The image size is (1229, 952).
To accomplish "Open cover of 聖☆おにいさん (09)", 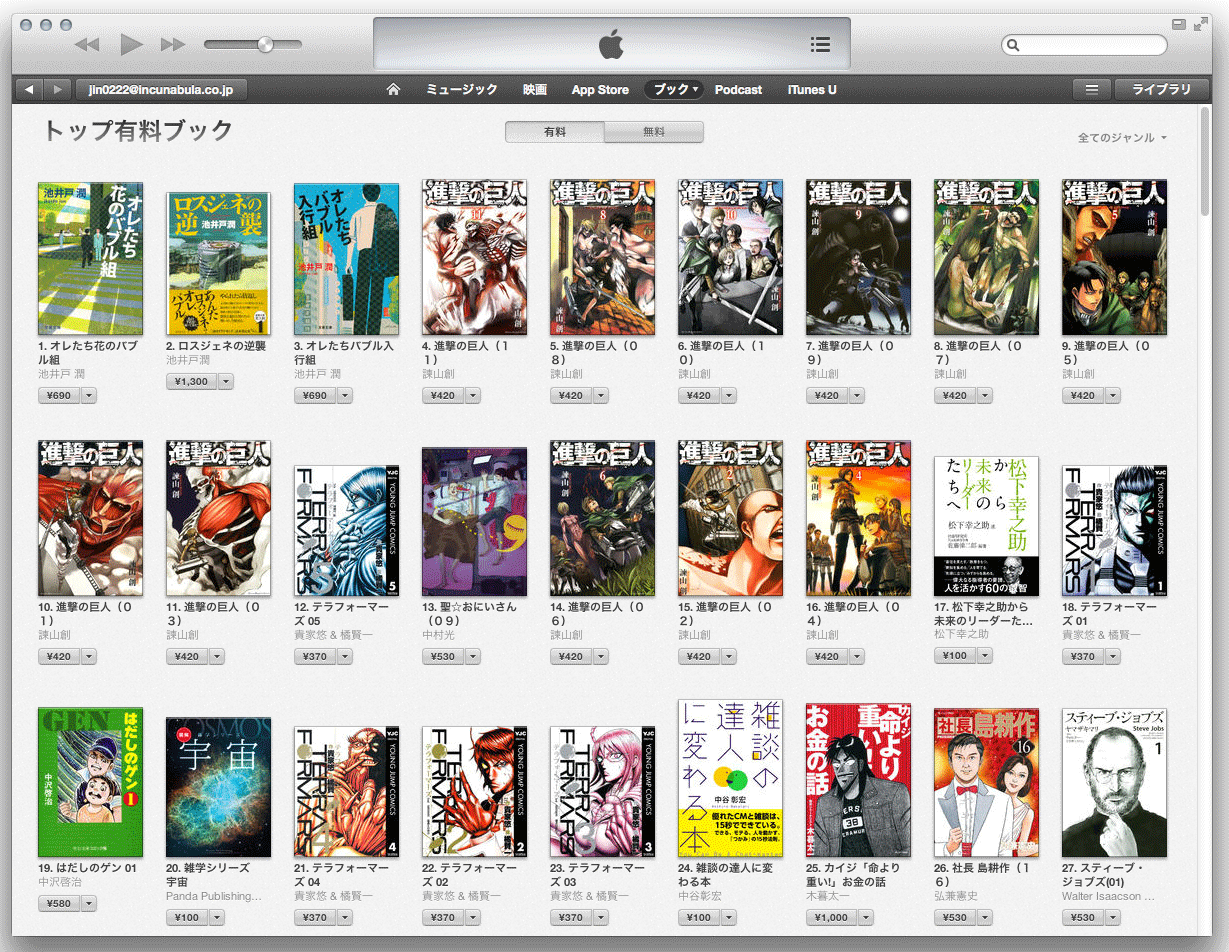I will 474,521.
